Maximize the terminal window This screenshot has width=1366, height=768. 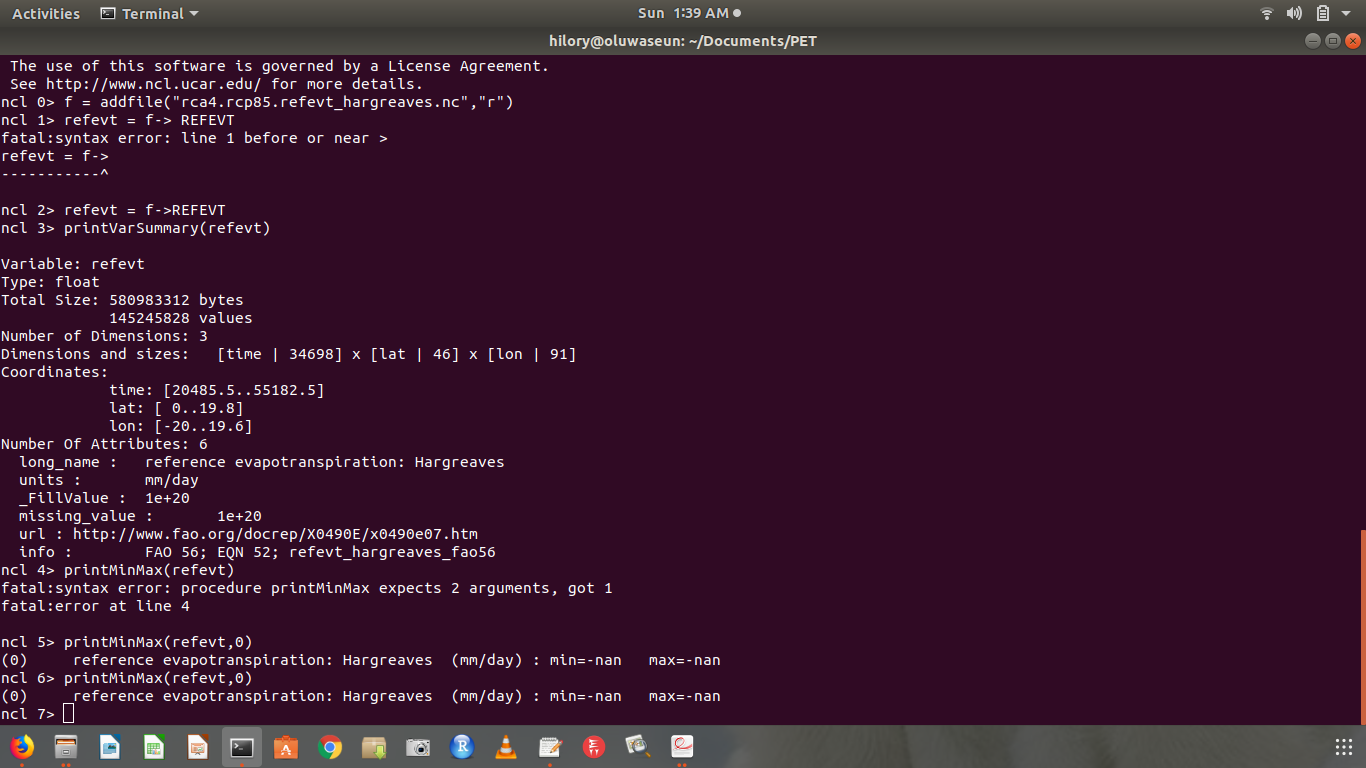1333,41
